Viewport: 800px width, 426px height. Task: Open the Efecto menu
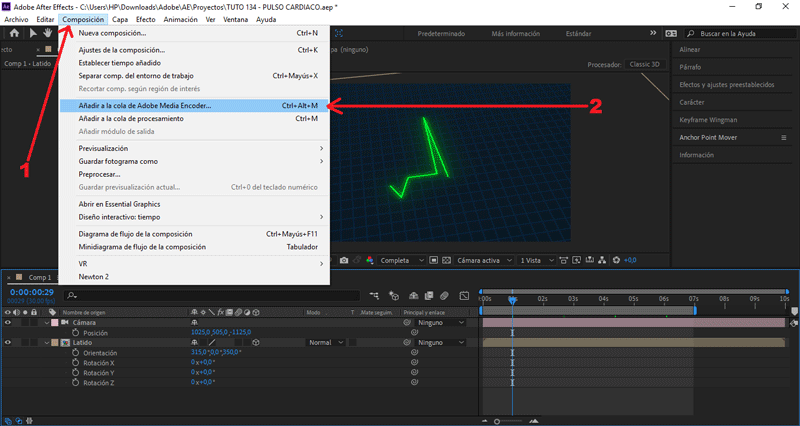145,19
